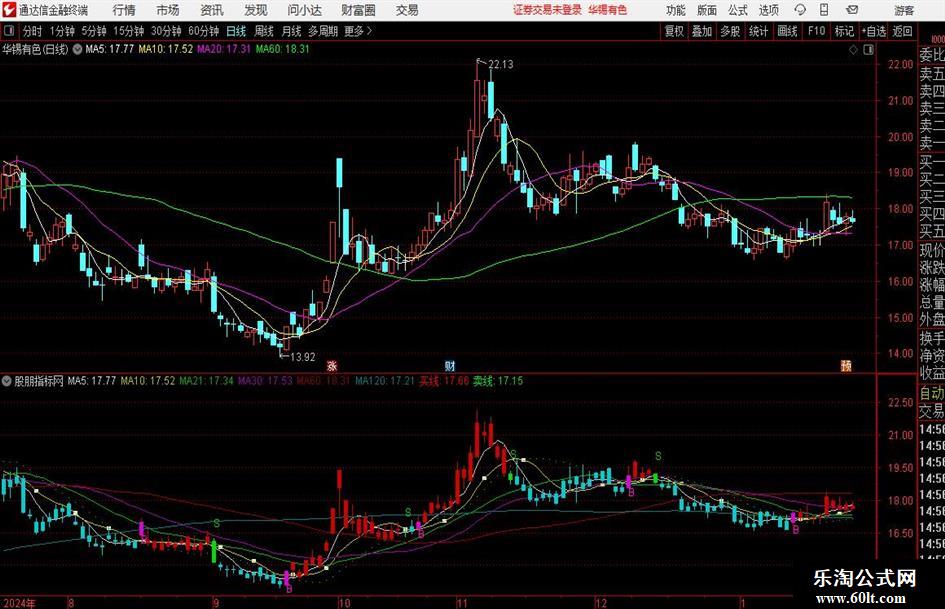
Task: Open 多周期 multi-period view
Action: [x=323, y=31]
